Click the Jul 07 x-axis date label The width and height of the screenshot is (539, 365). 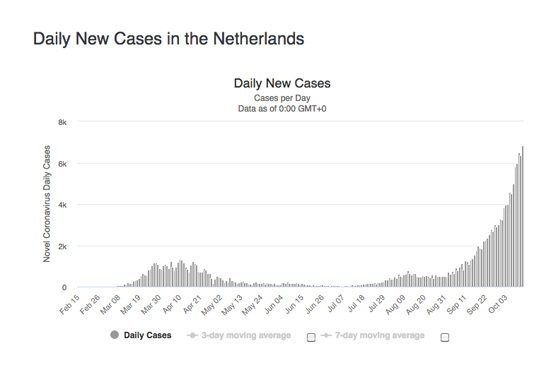[x=336, y=303]
